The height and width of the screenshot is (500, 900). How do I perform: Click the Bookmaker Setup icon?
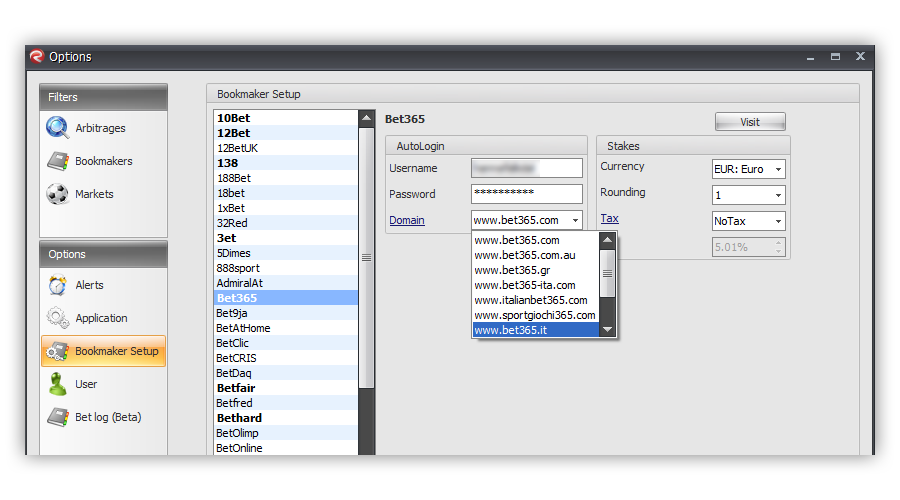click(57, 351)
